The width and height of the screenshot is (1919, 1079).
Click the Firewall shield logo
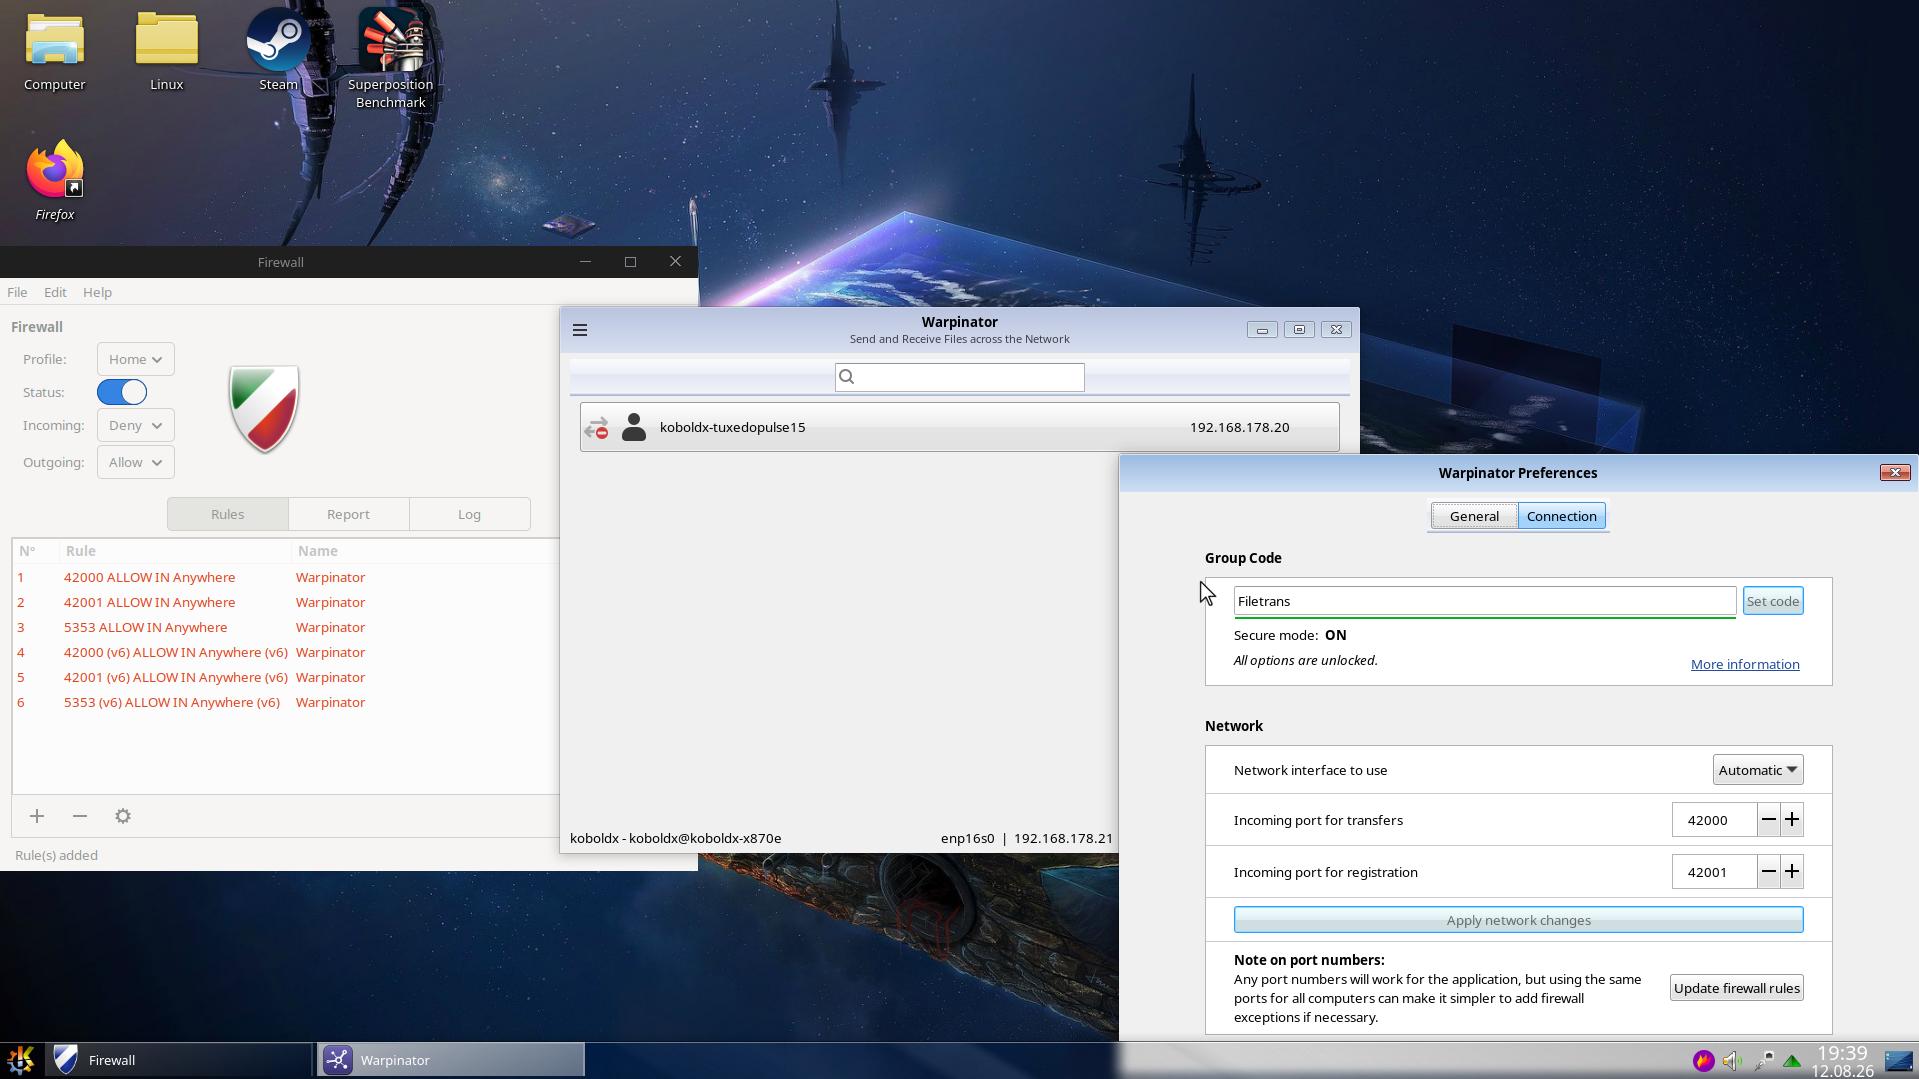point(264,408)
